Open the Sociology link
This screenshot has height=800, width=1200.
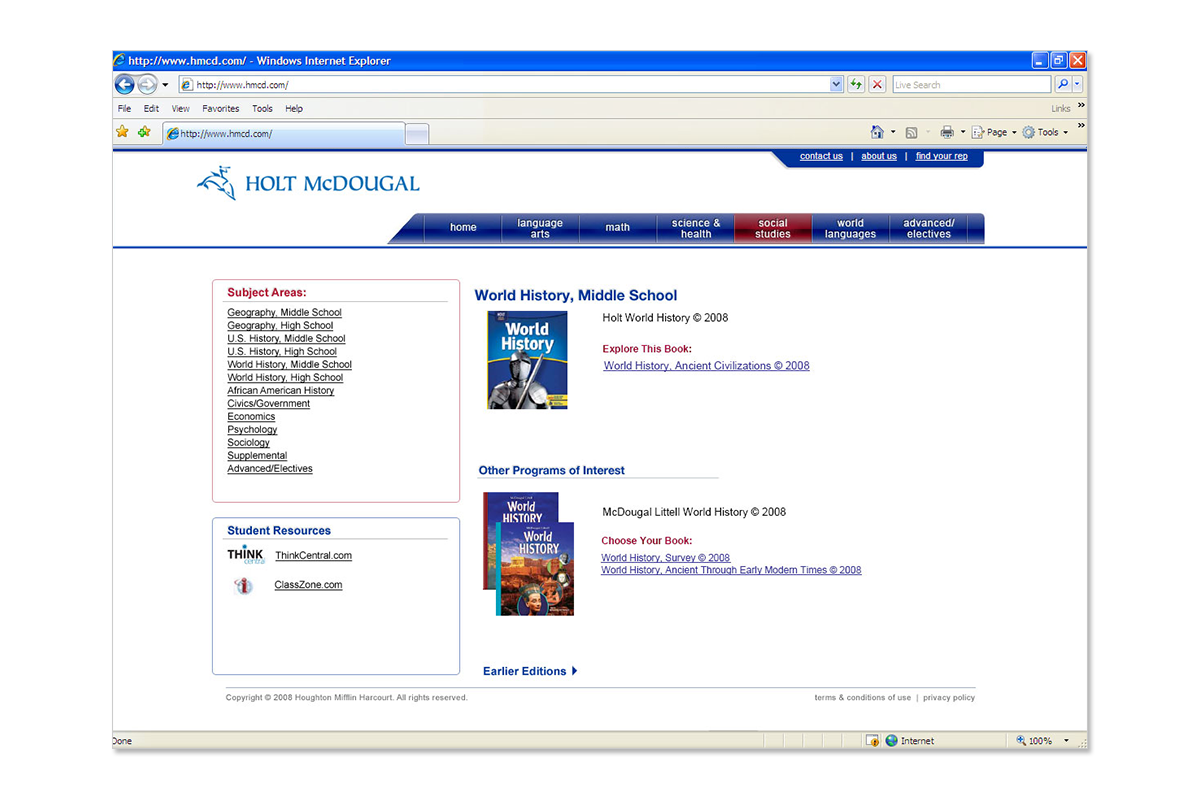[x=249, y=443]
